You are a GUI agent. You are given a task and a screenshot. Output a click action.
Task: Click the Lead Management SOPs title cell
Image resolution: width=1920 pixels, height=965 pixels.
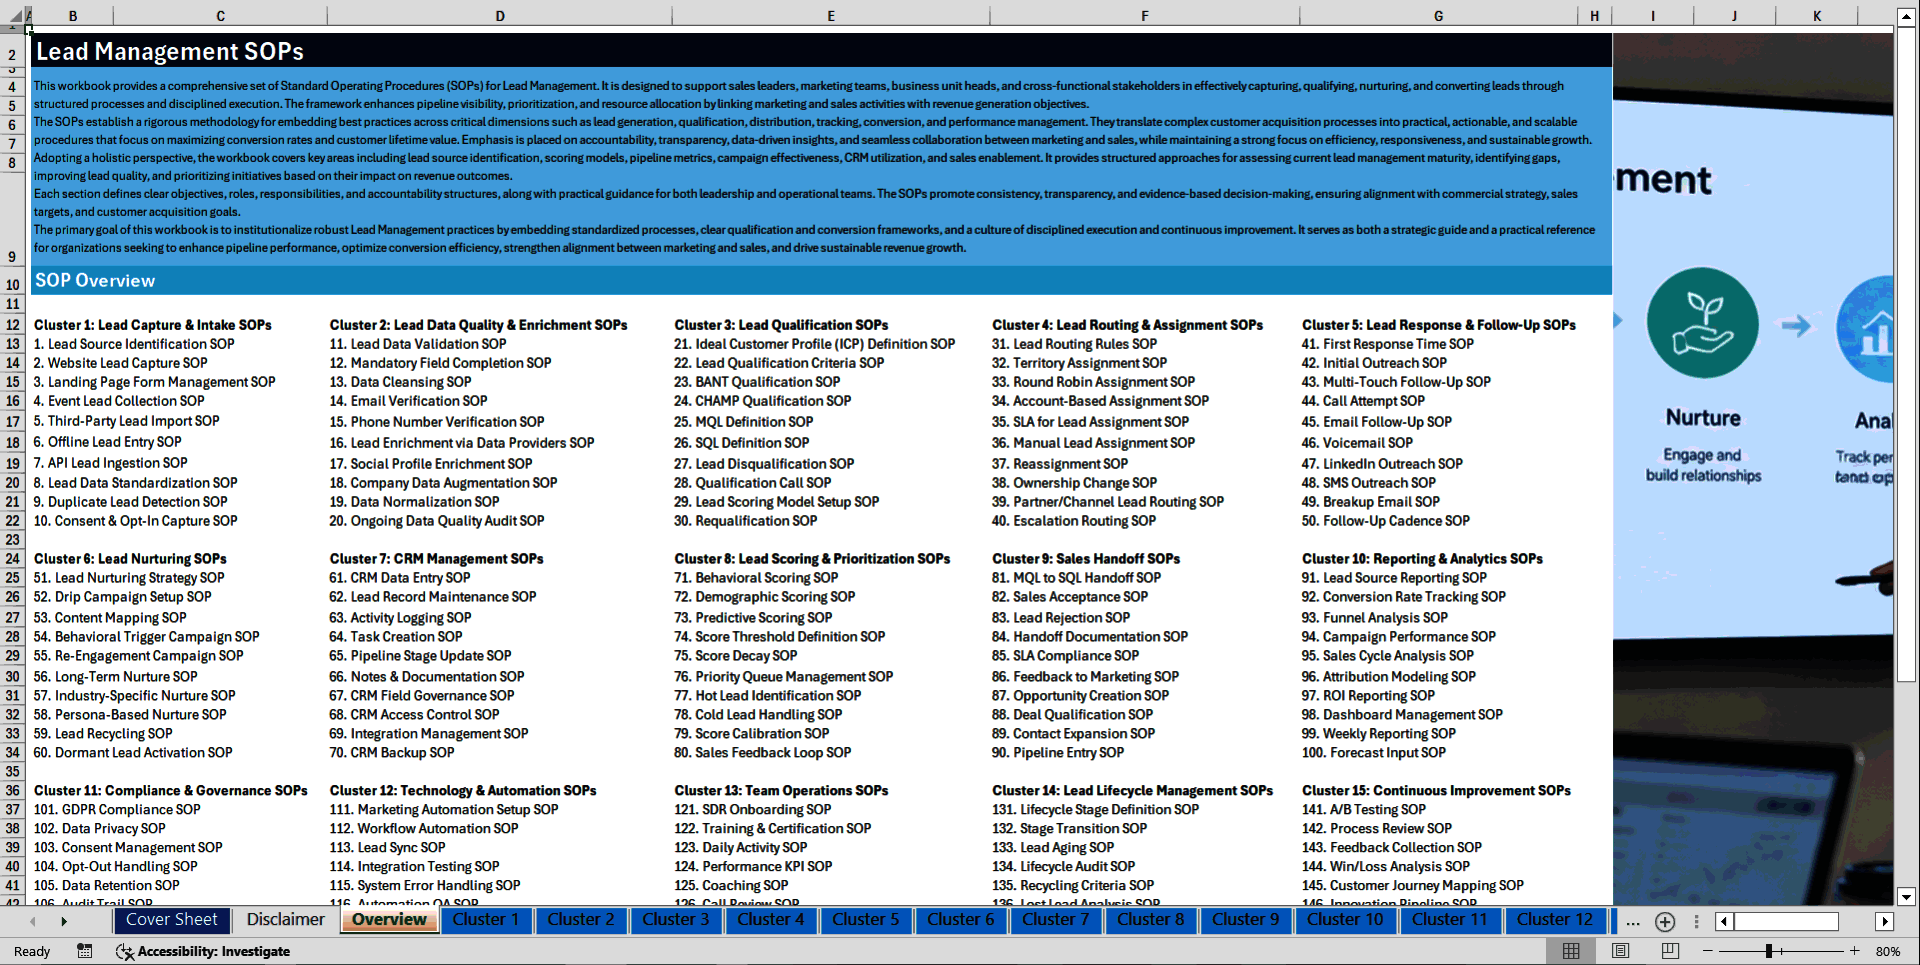[x=821, y=51]
